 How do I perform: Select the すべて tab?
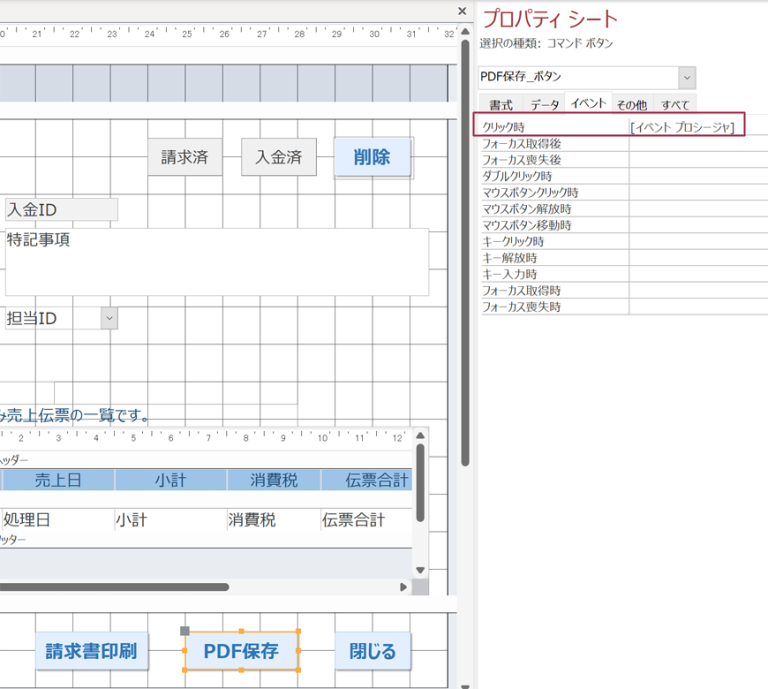click(675, 105)
